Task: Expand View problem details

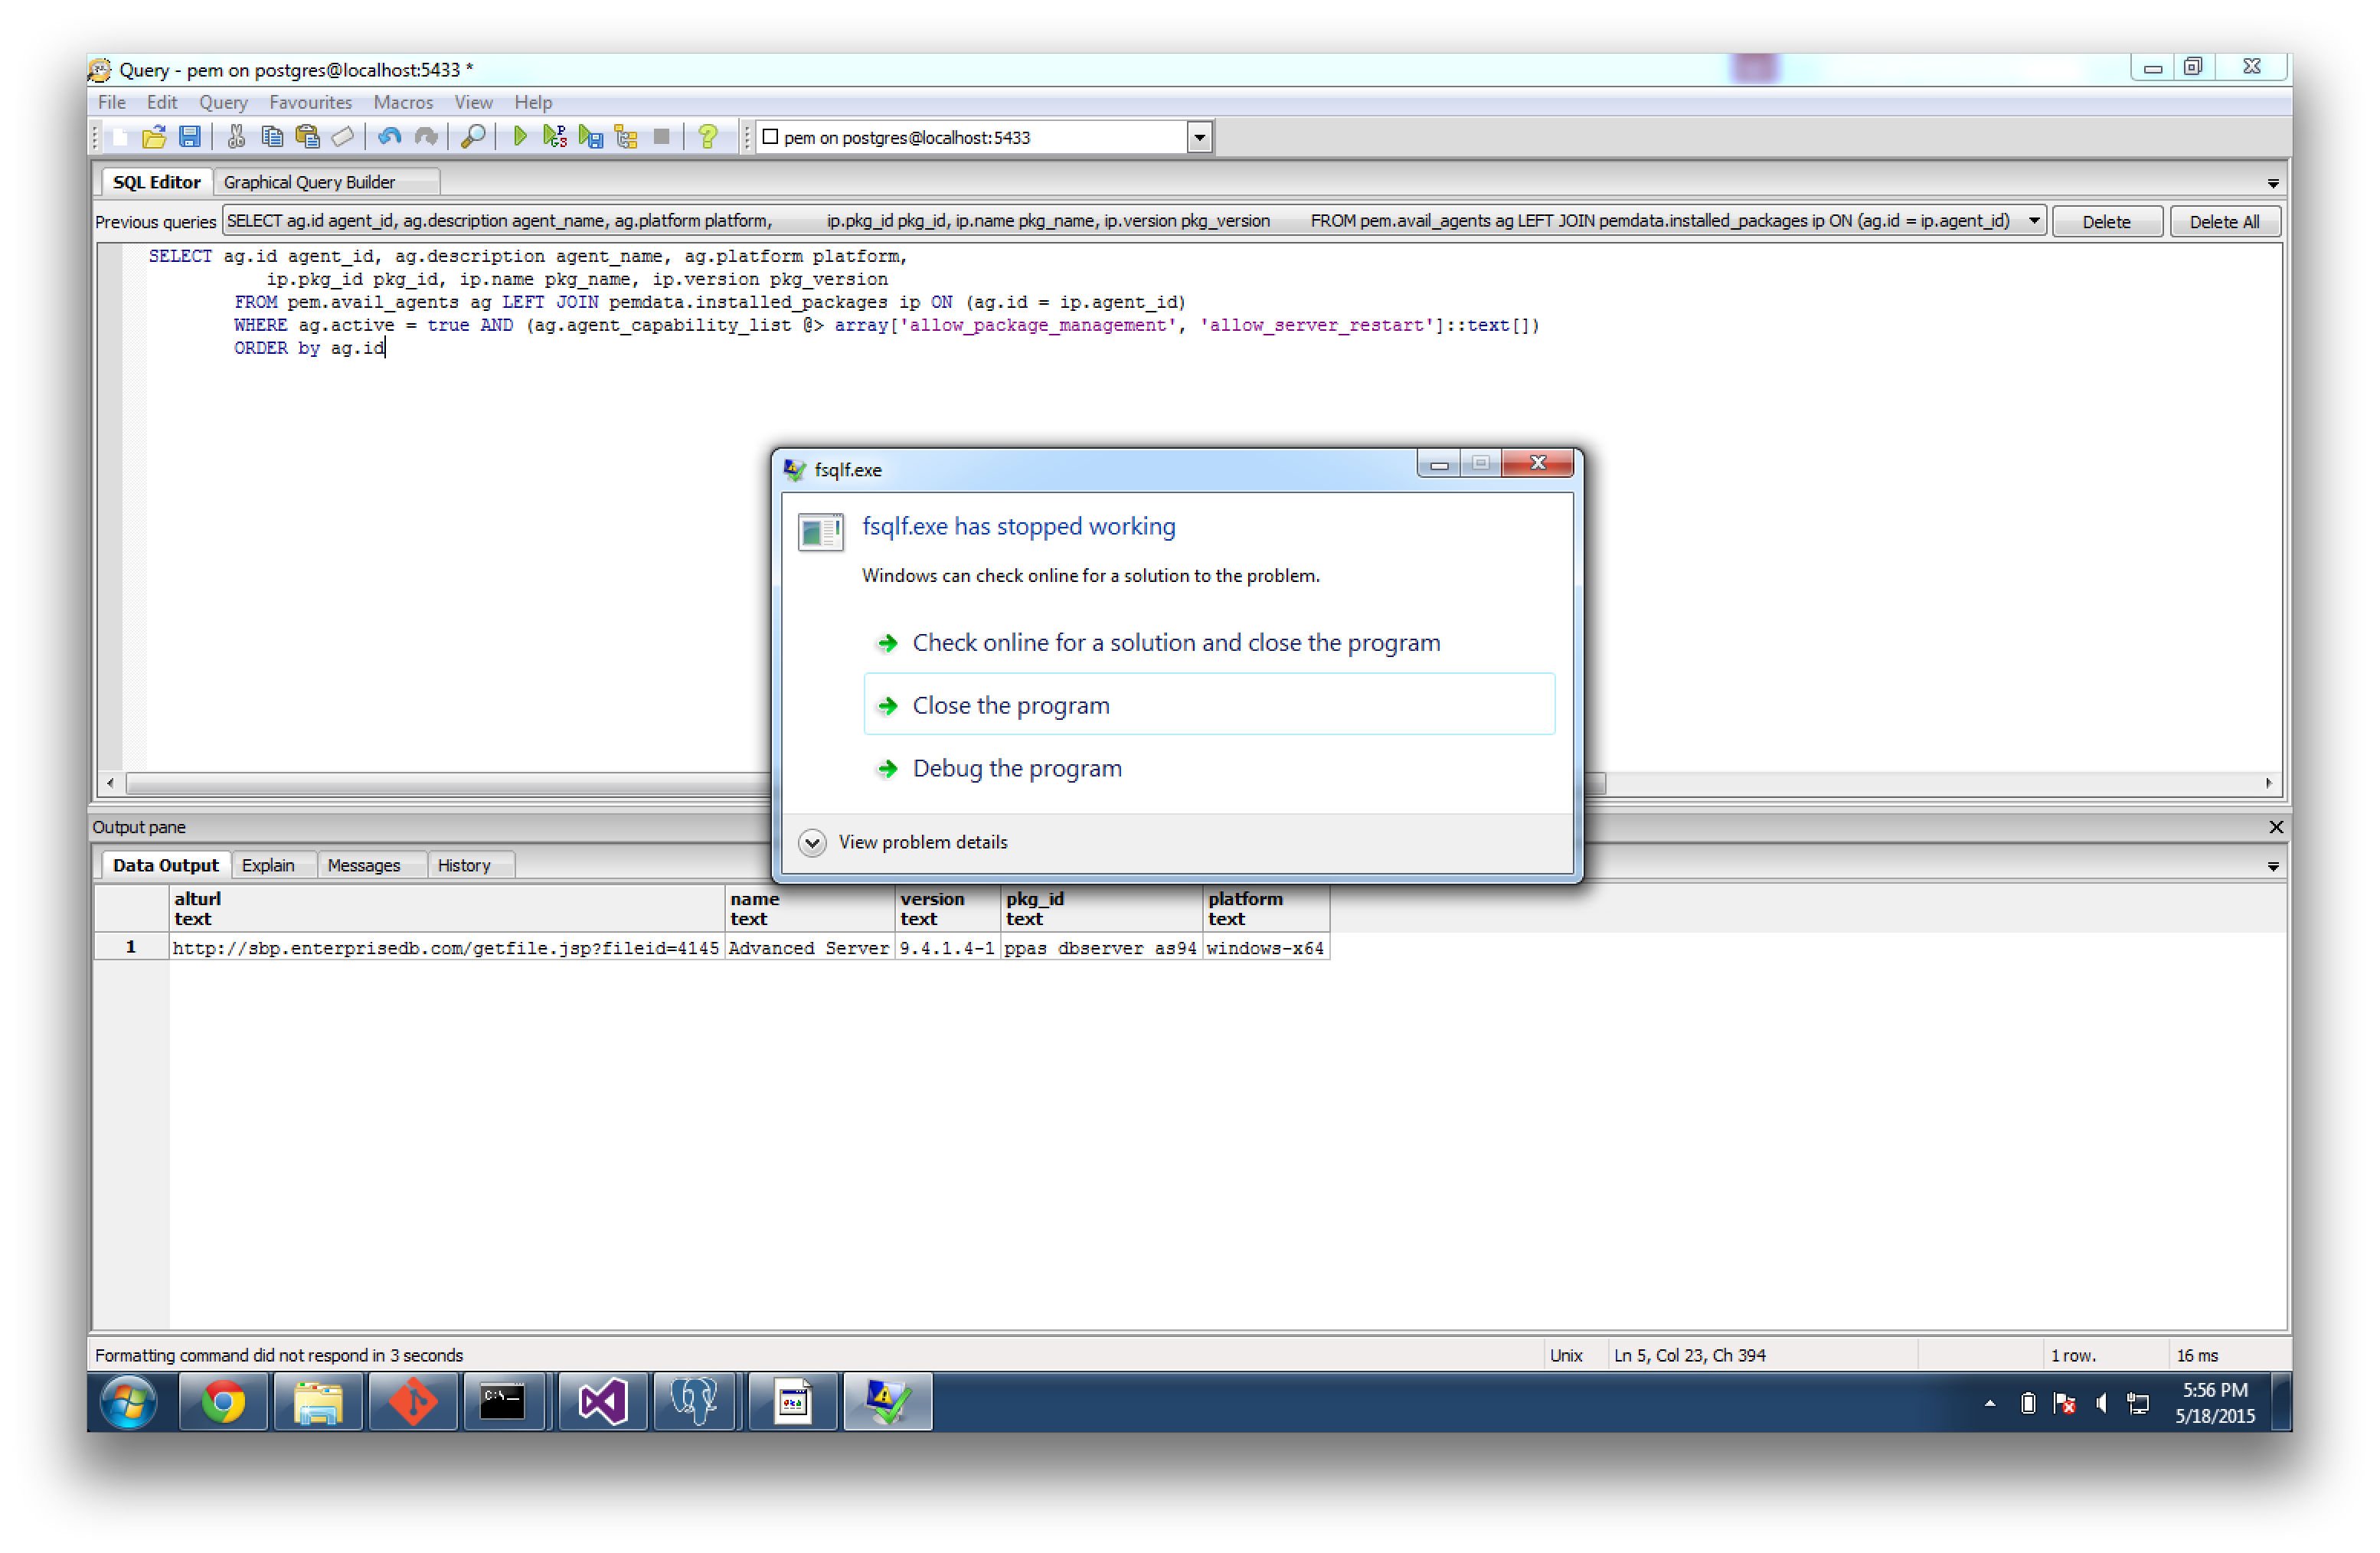Action: (x=812, y=842)
